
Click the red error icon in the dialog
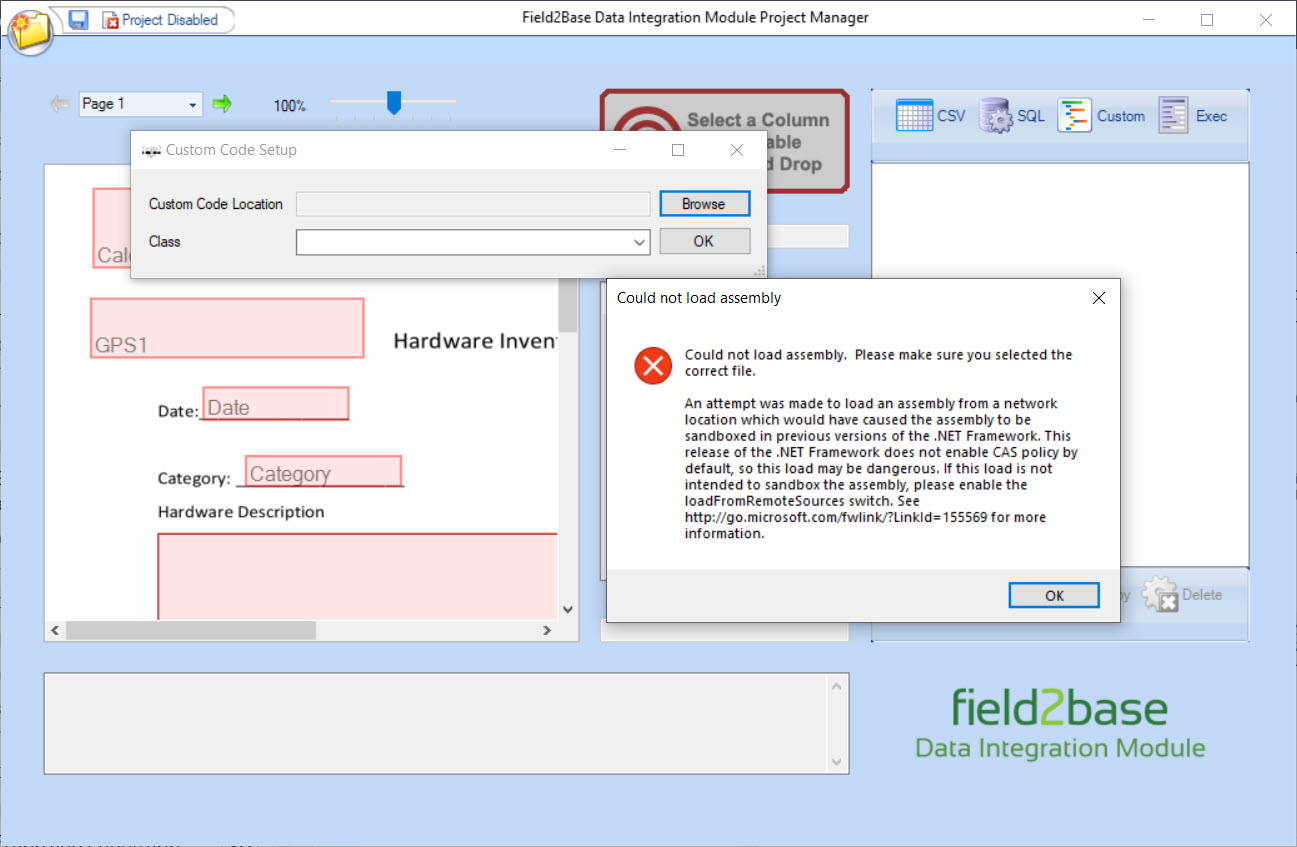click(x=653, y=366)
